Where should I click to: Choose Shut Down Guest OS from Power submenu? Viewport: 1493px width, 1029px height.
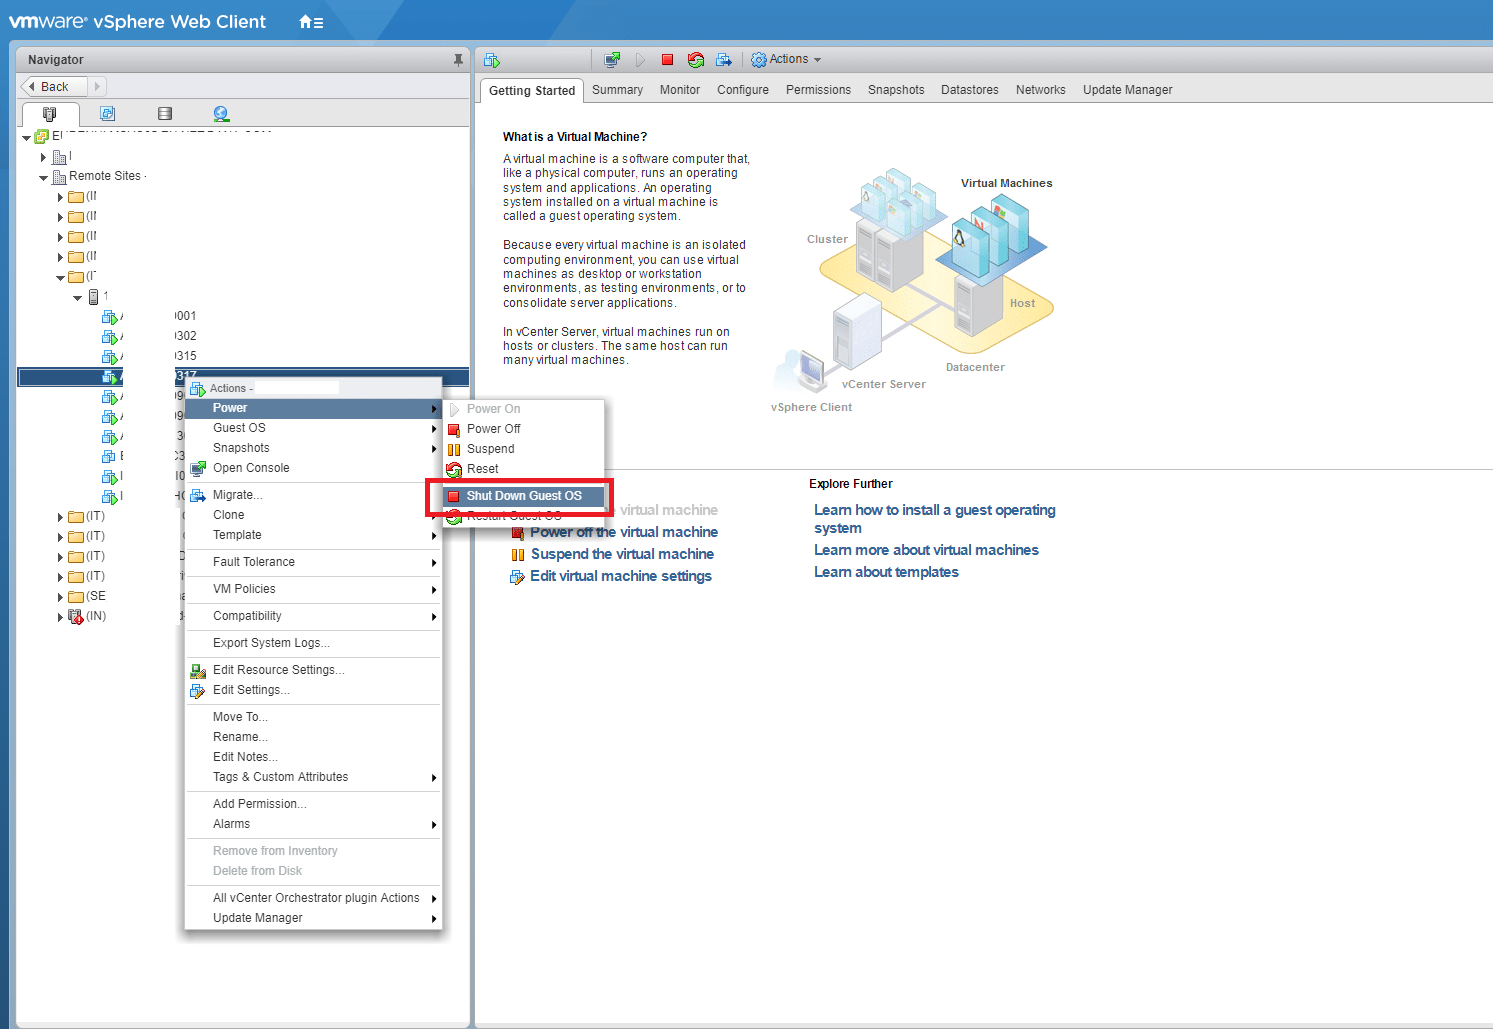pos(523,496)
